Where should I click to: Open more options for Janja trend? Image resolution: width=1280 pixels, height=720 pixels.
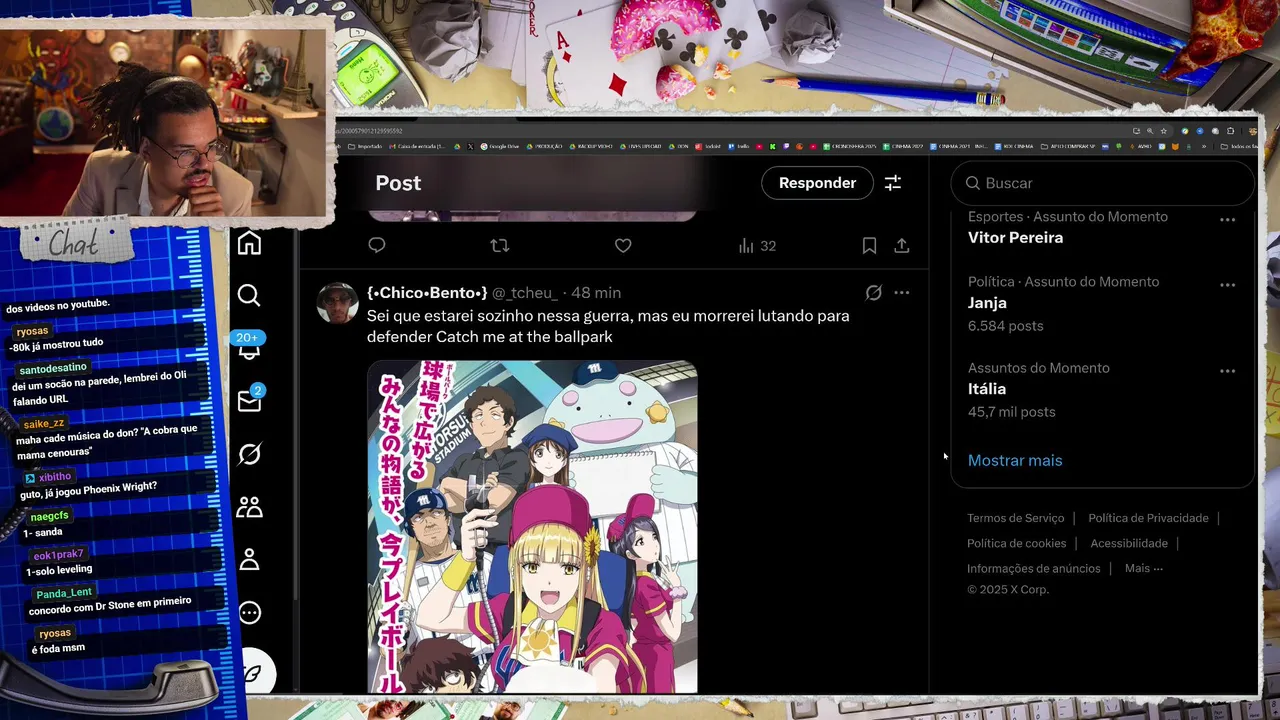point(1227,284)
